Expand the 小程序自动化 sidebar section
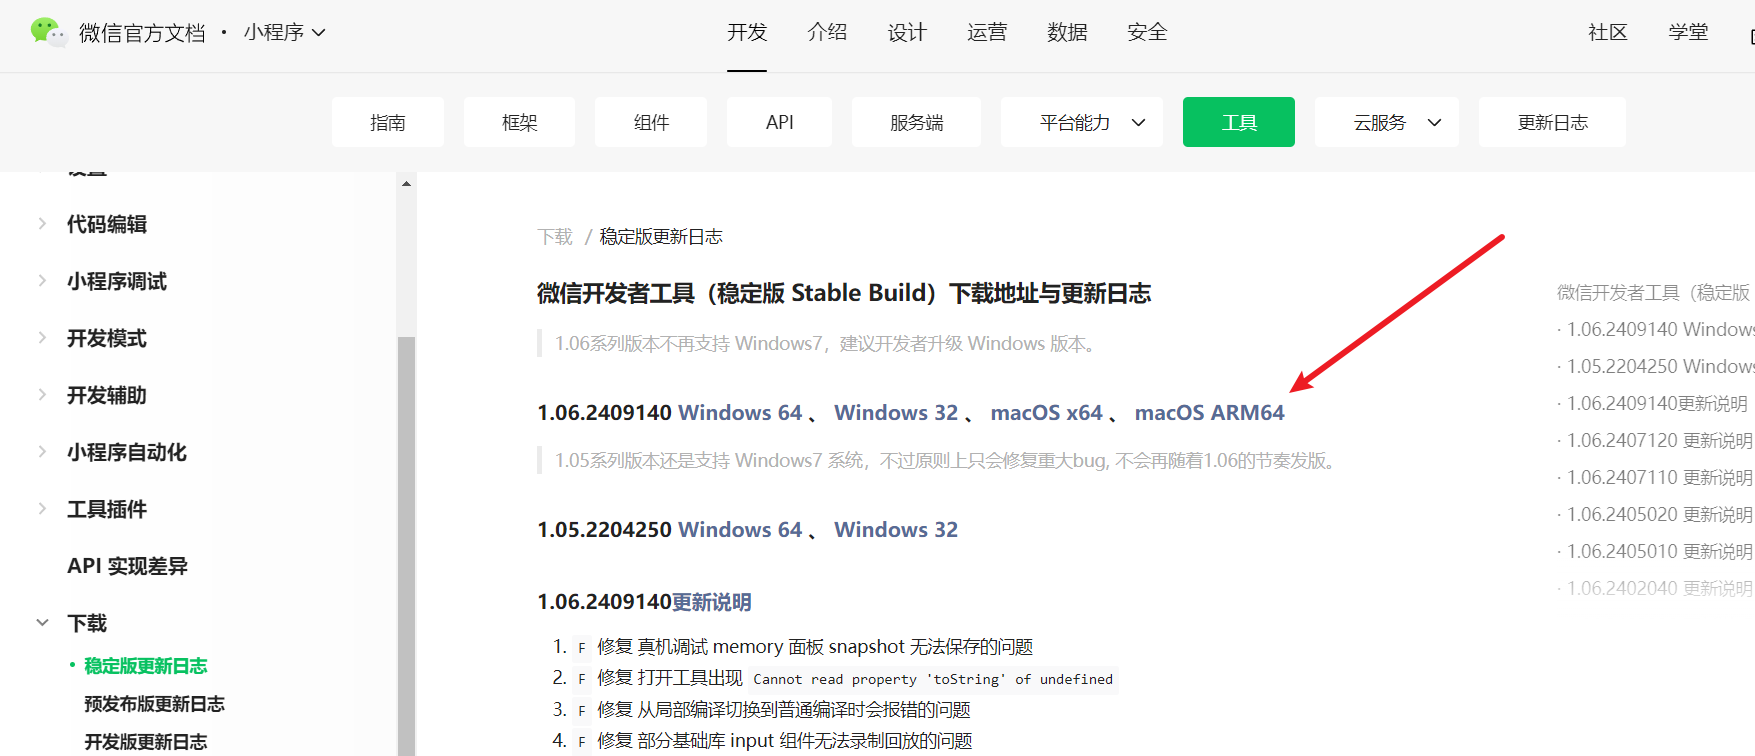 (x=127, y=452)
